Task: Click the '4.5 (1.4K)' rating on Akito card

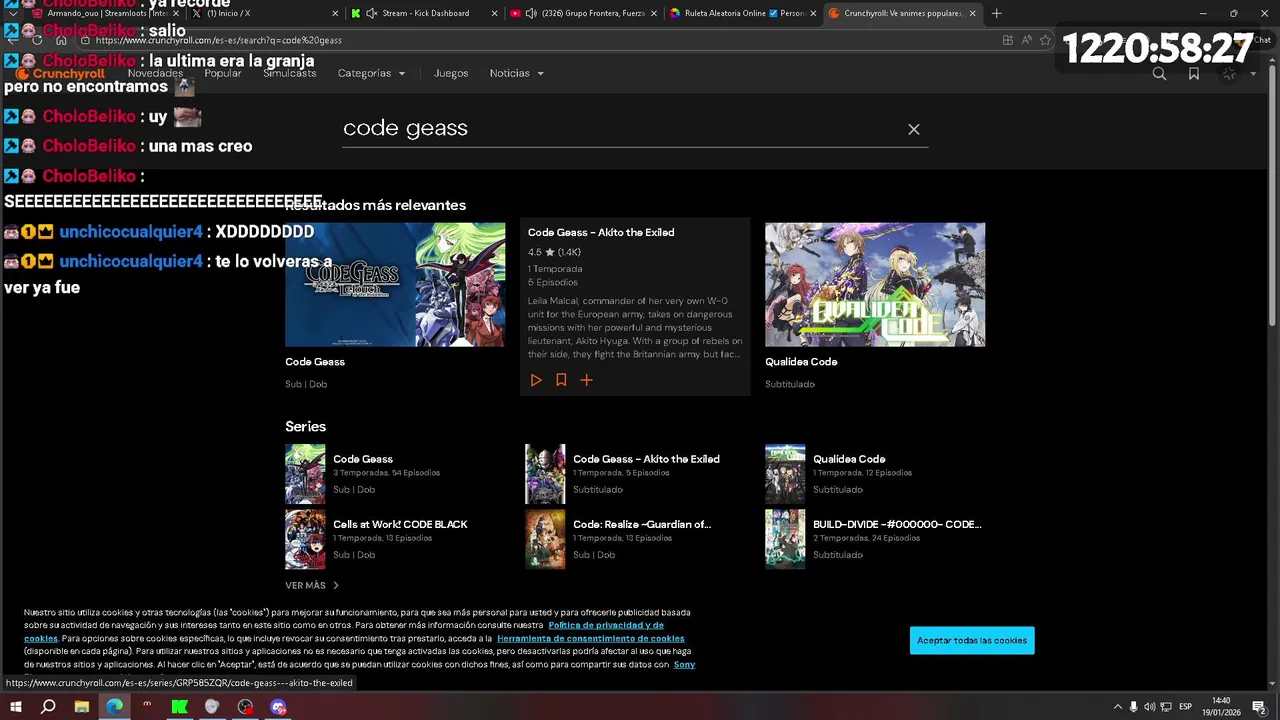Action: (x=554, y=252)
